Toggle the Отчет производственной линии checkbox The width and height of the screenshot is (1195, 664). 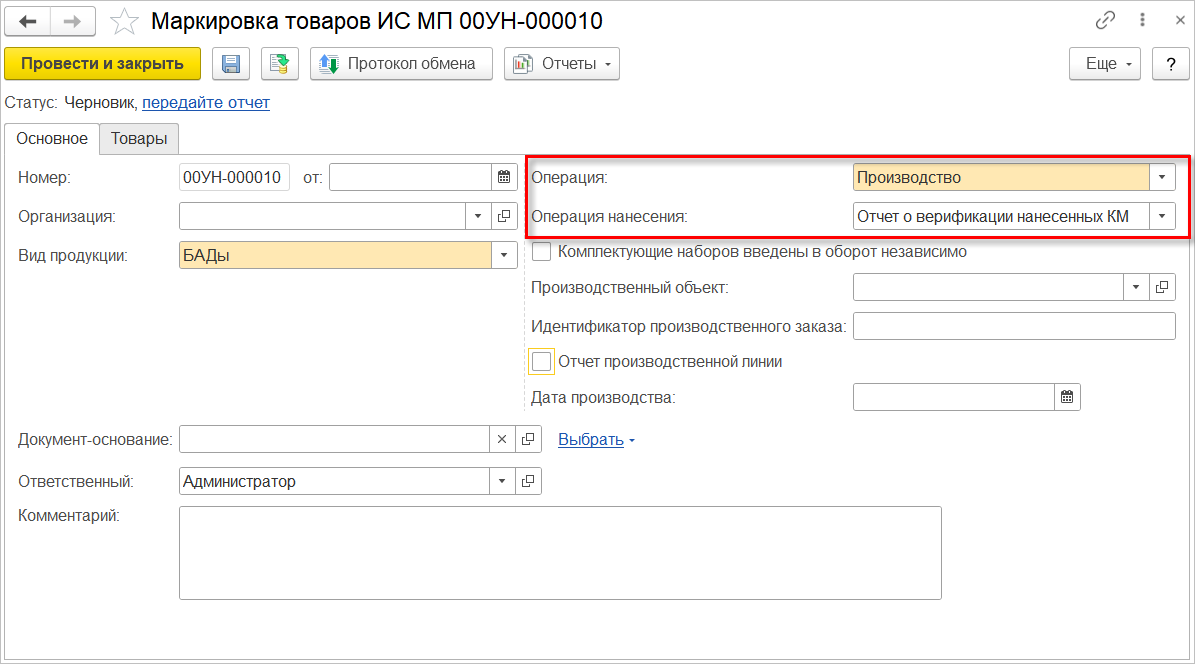point(542,361)
